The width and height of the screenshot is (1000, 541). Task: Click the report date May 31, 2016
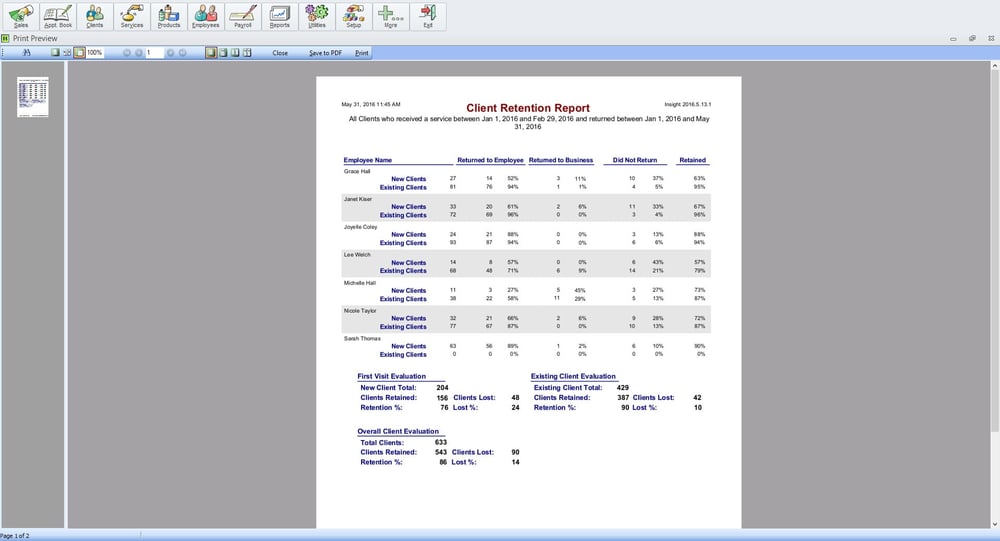pos(371,104)
